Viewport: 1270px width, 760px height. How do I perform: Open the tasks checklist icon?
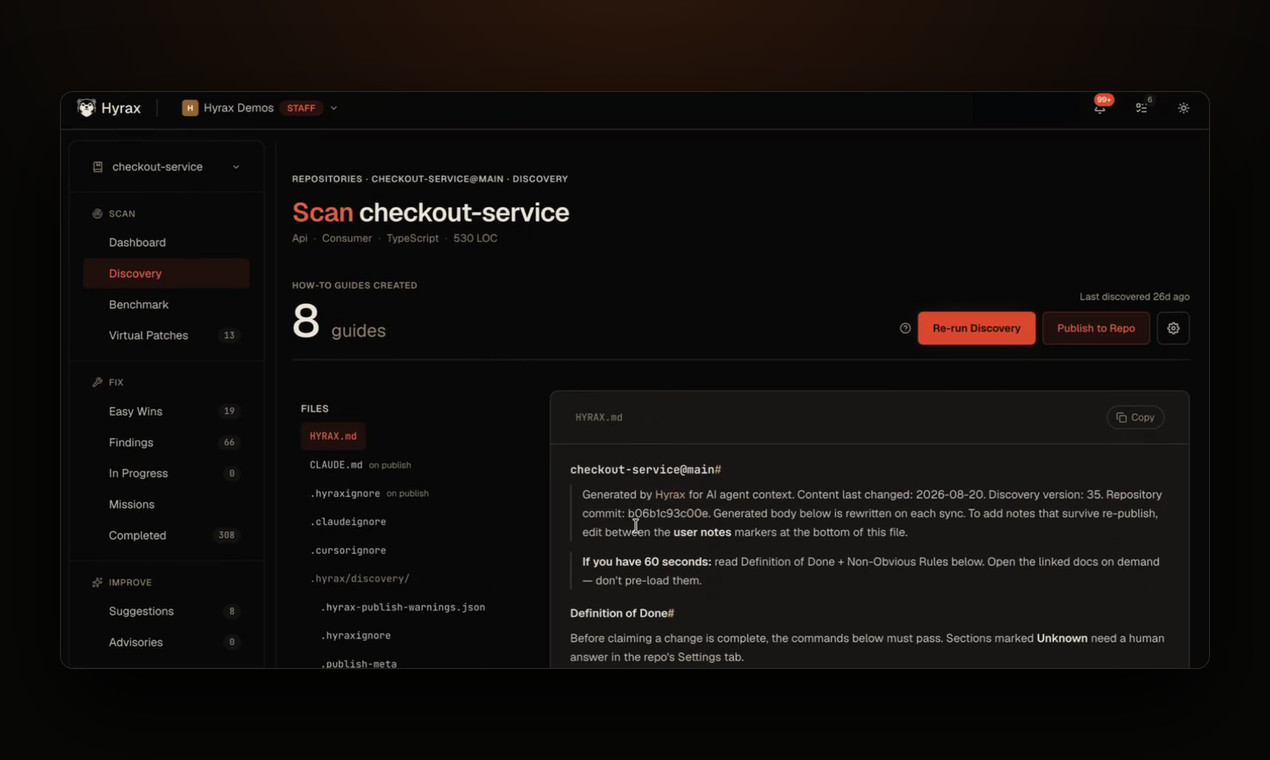[x=1141, y=108]
